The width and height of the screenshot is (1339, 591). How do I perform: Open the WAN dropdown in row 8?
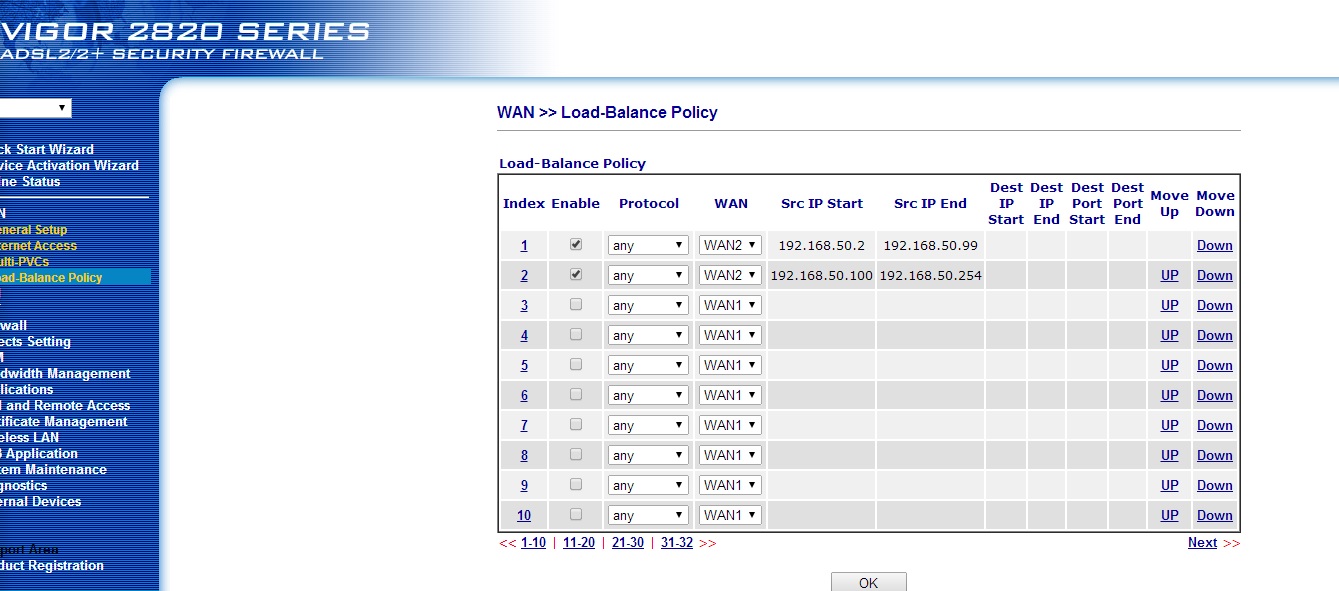(x=730, y=455)
